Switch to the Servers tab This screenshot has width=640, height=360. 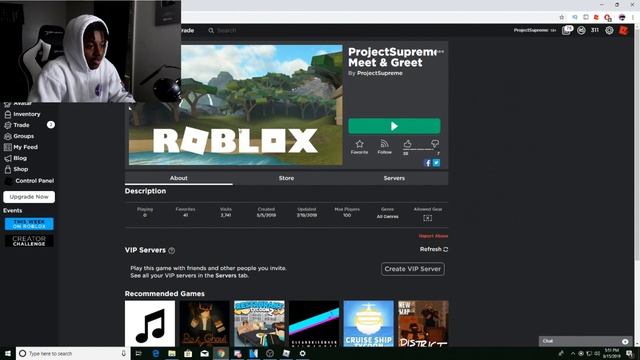point(394,178)
